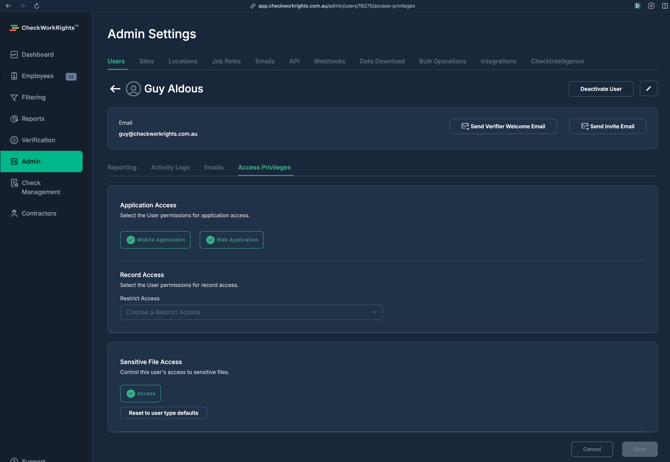The height and width of the screenshot is (462, 670).
Task: Click Deactivate User button
Action: point(601,89)
